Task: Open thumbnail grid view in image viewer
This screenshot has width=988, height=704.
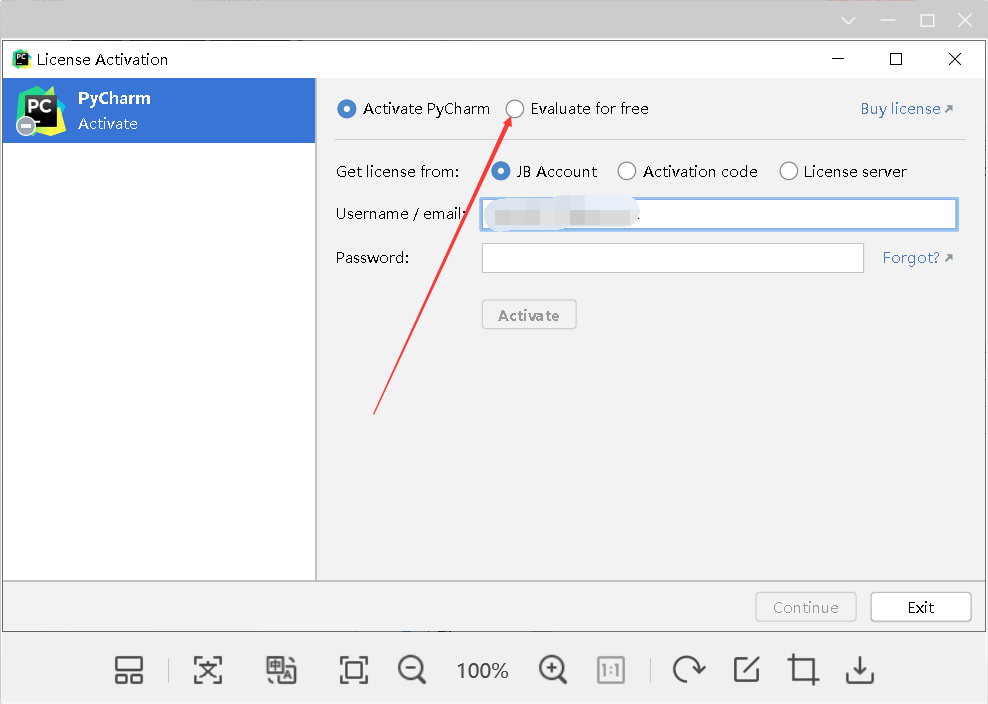Action: [129, 670]
